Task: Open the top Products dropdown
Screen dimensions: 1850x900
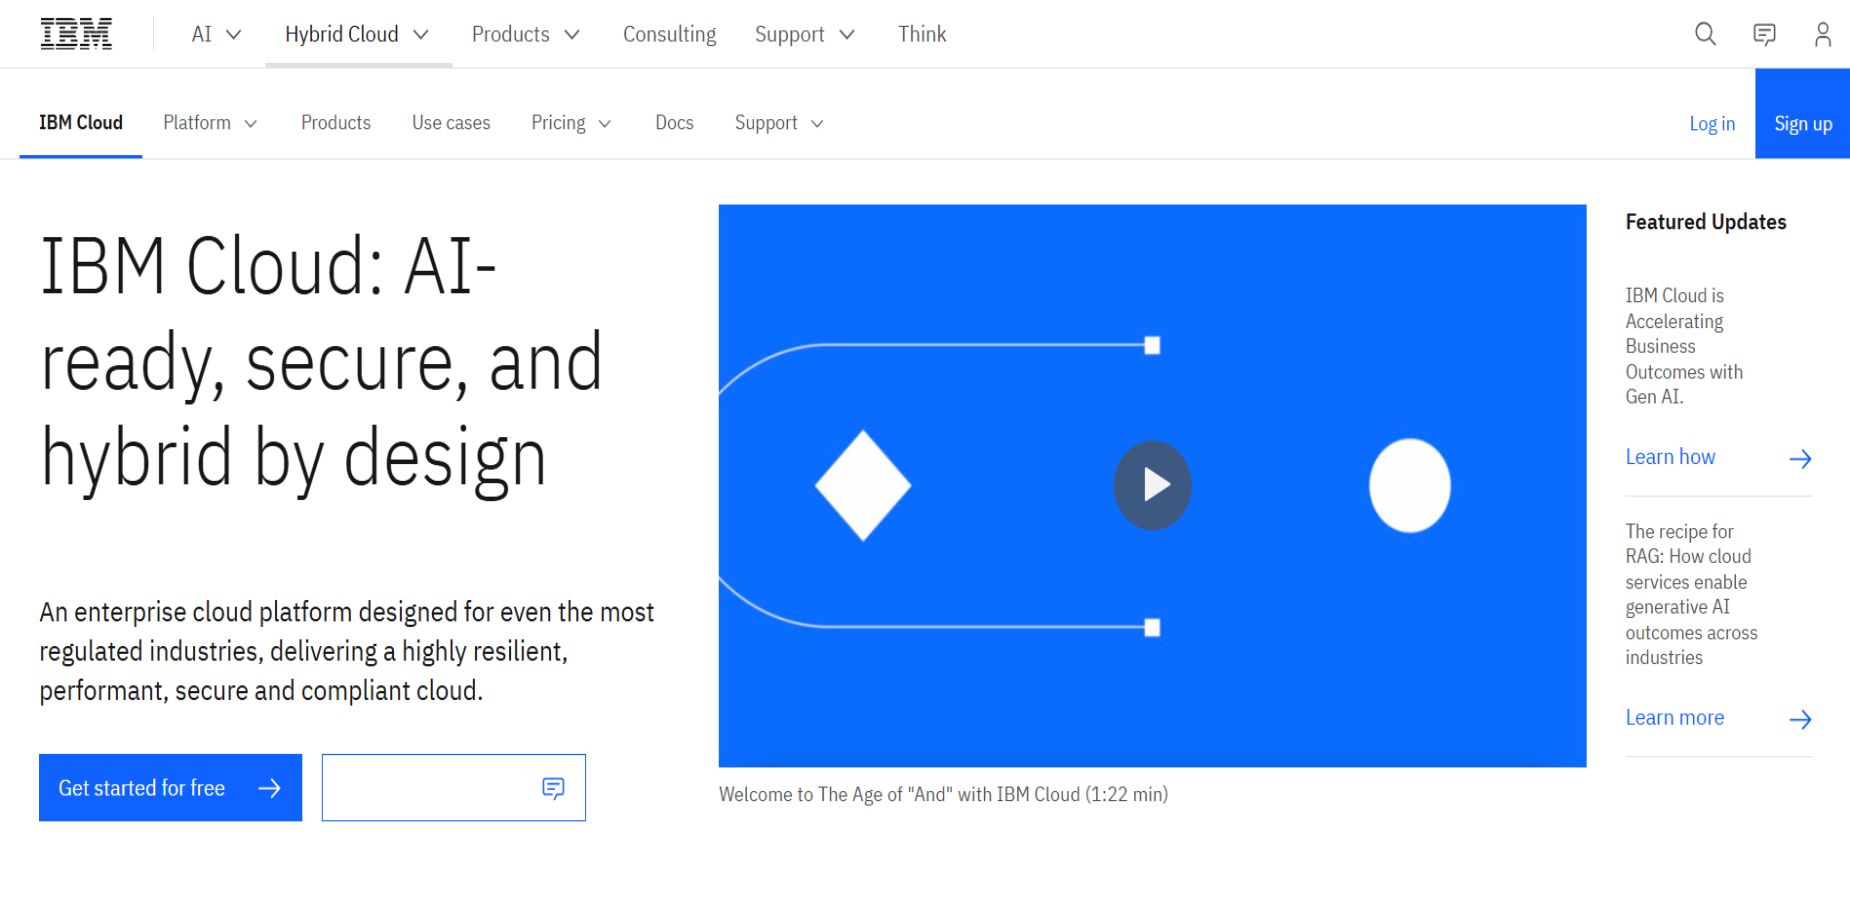Action: 525,34
